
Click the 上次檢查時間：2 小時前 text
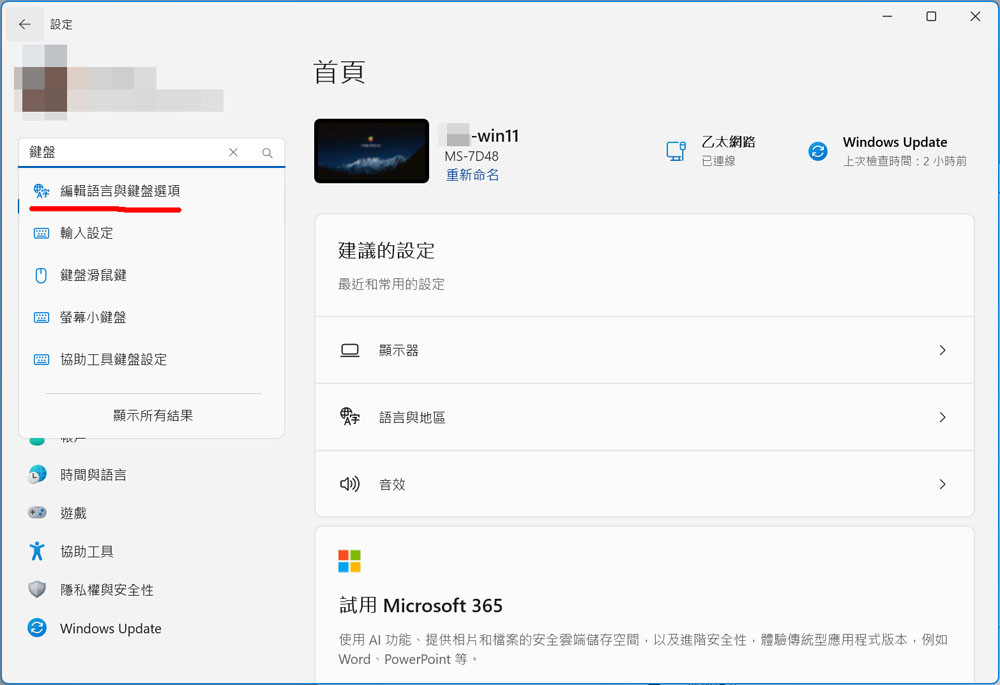coord(904,161)
